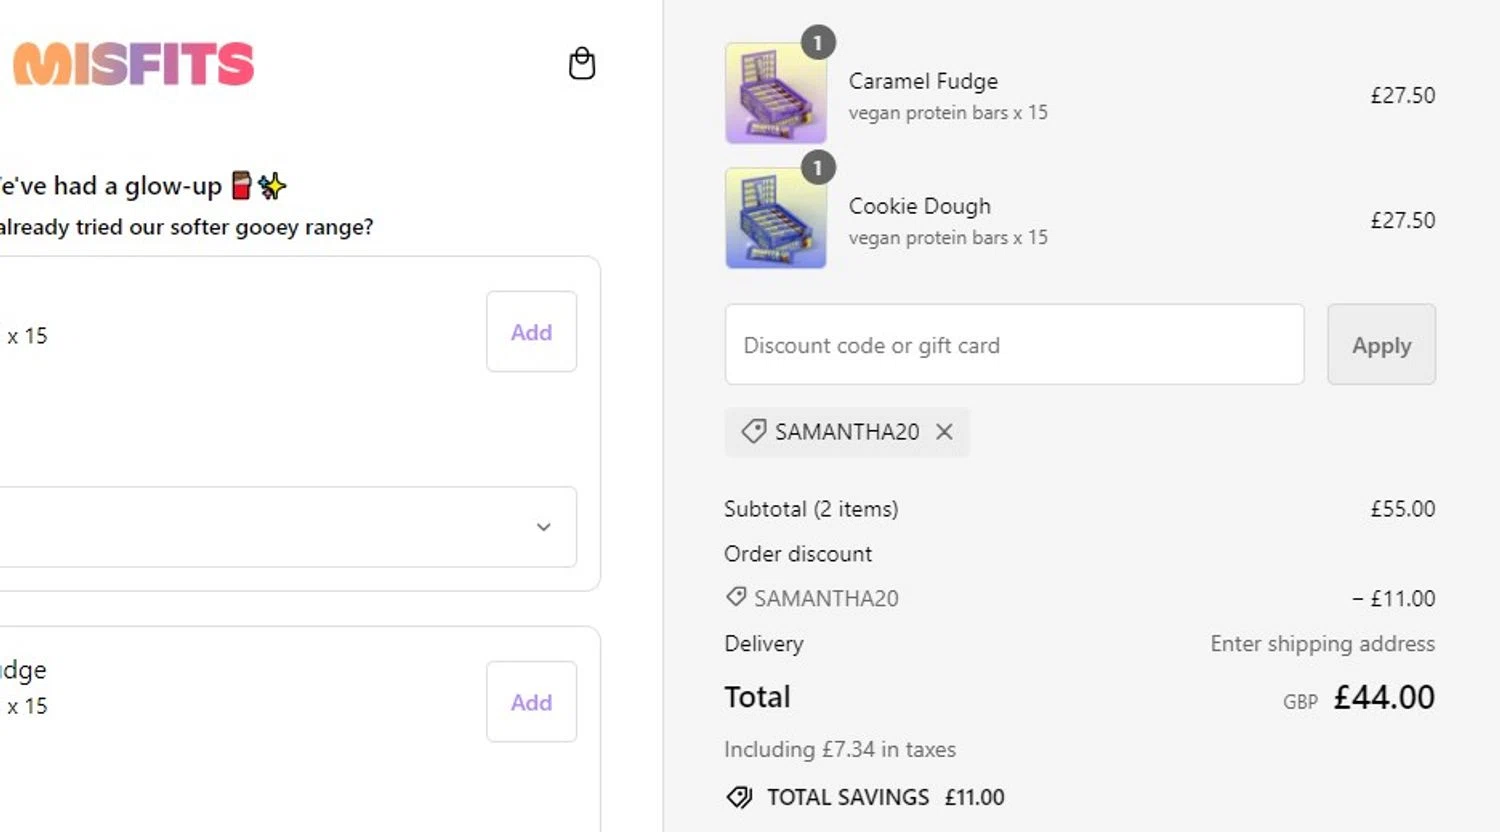Click the Enter shipping address text
The image size is (1500, 832).
point(1322,643)
